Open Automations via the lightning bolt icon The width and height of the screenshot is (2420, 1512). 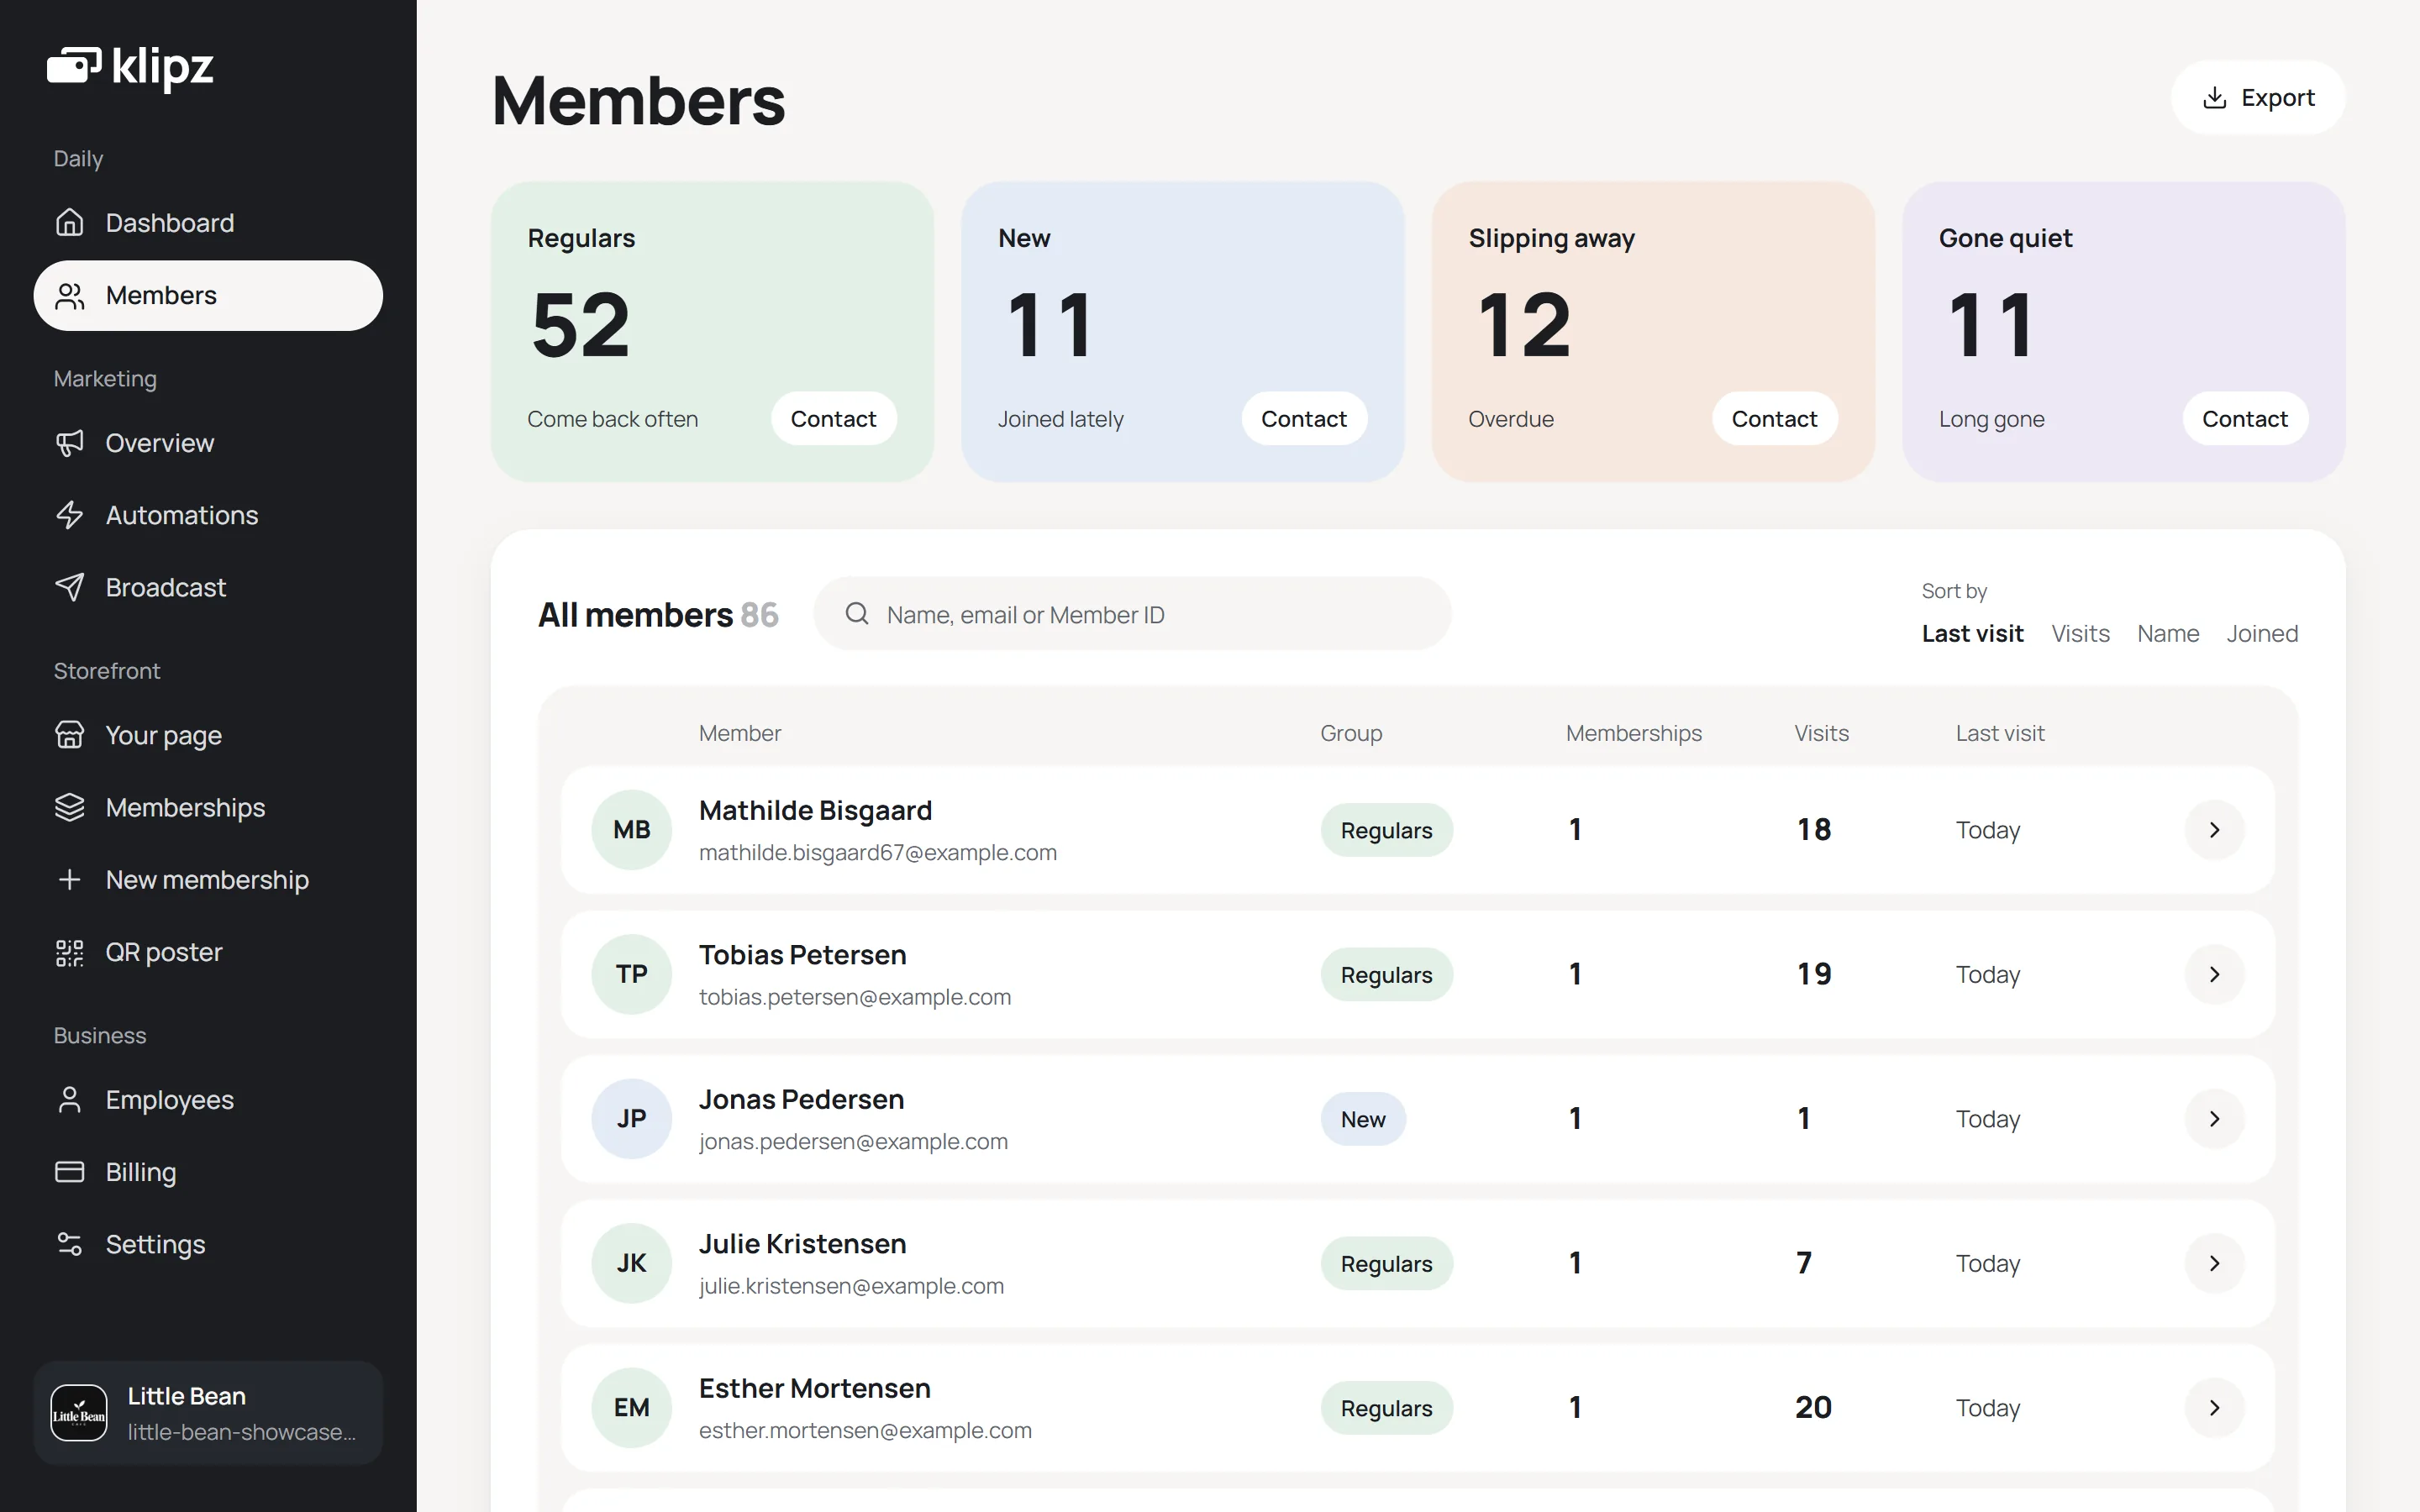click(69, 514)
